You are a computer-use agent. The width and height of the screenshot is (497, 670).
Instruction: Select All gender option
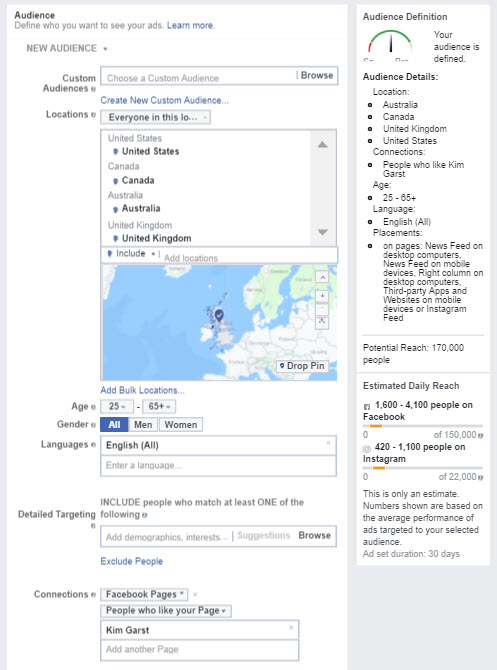[x=114, y=425]
